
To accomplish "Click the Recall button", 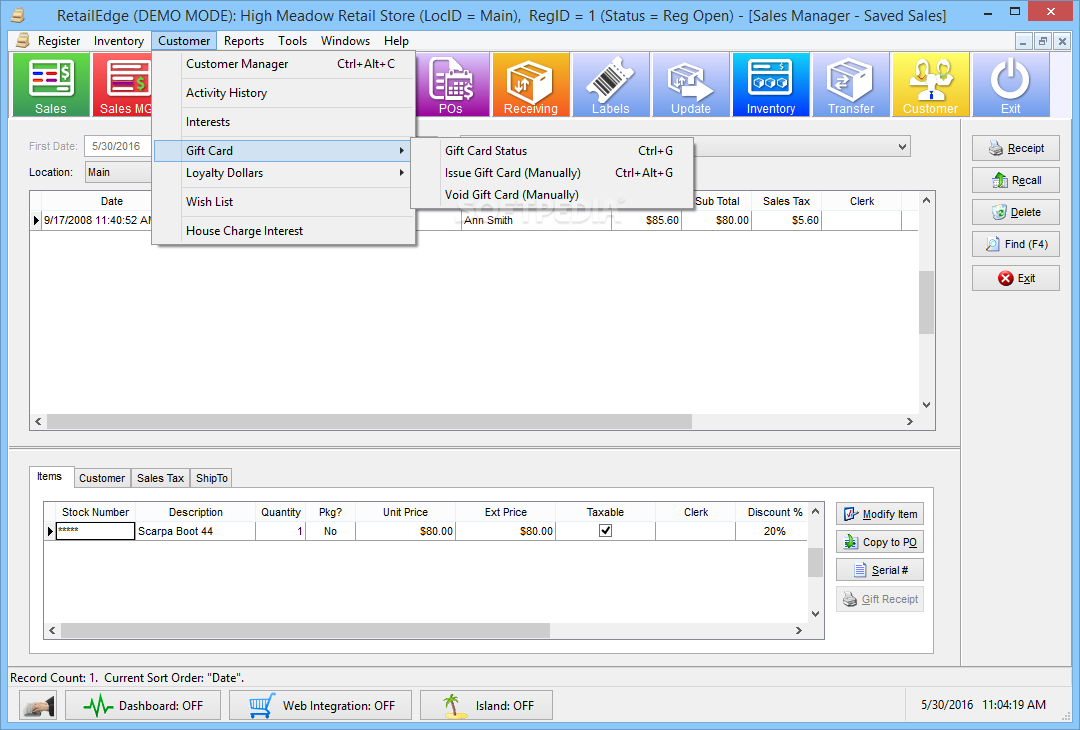I will click(1015, 180).
